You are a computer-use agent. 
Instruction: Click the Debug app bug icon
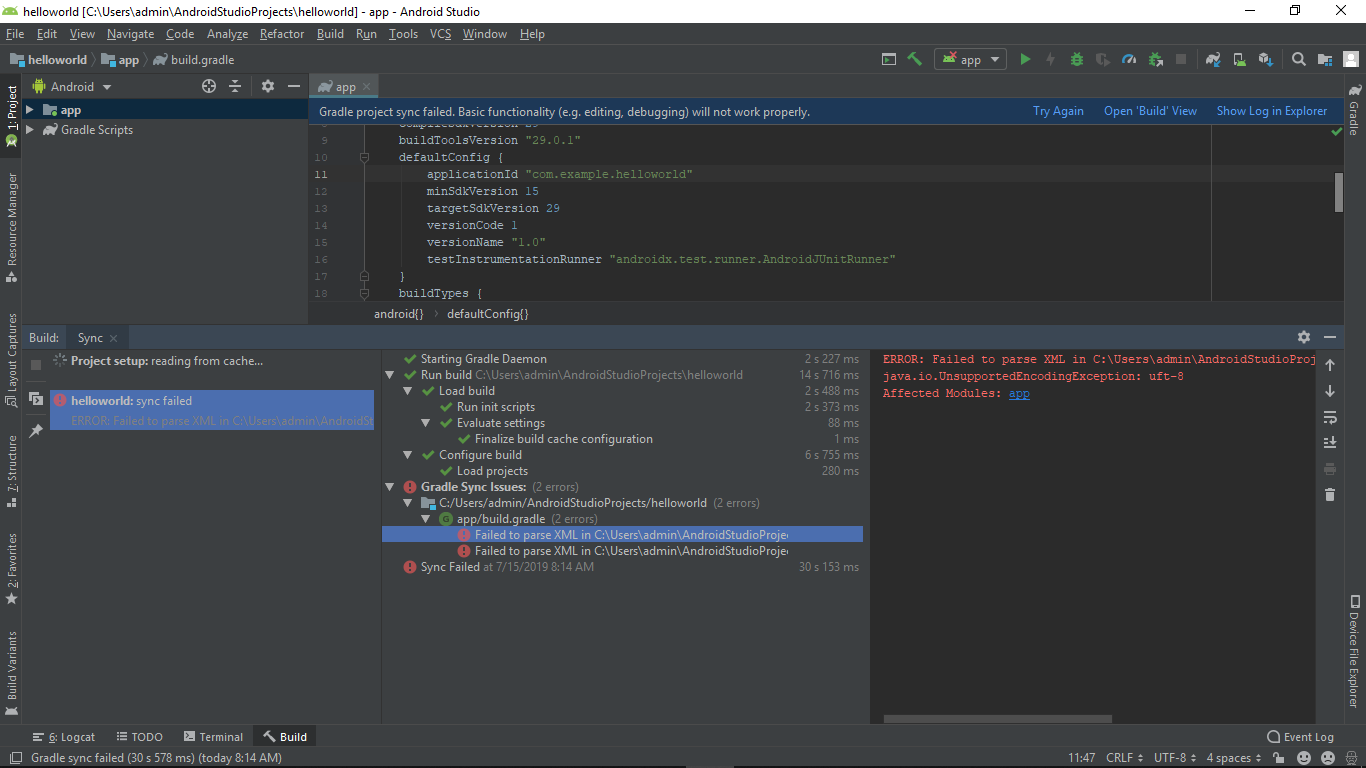[1077, 59]
